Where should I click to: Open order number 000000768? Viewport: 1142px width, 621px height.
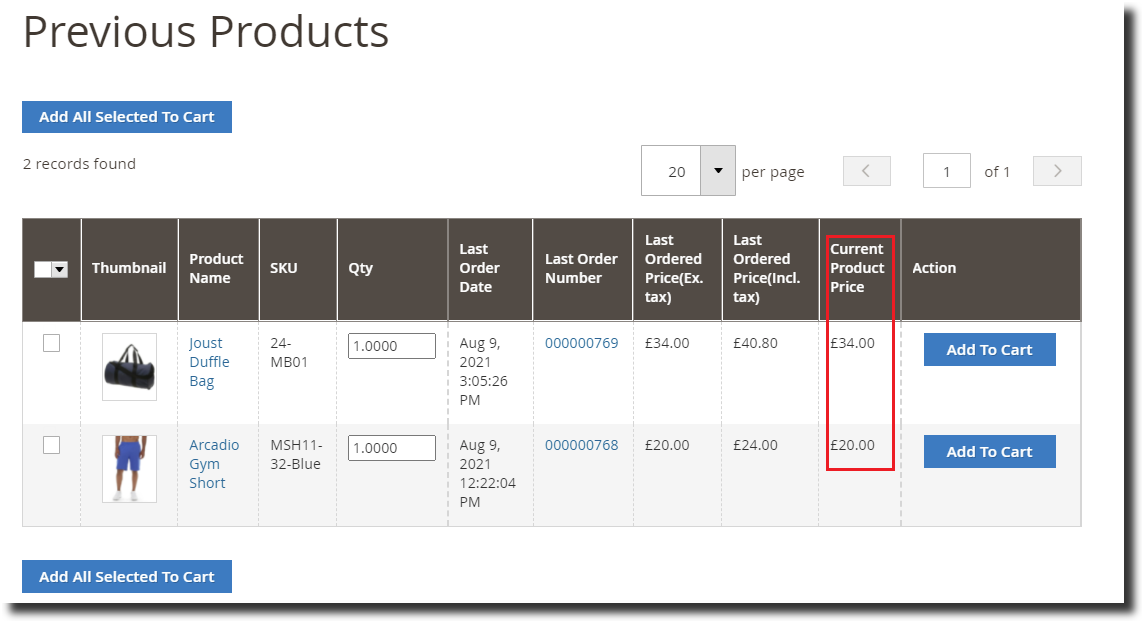coord(582,444)
